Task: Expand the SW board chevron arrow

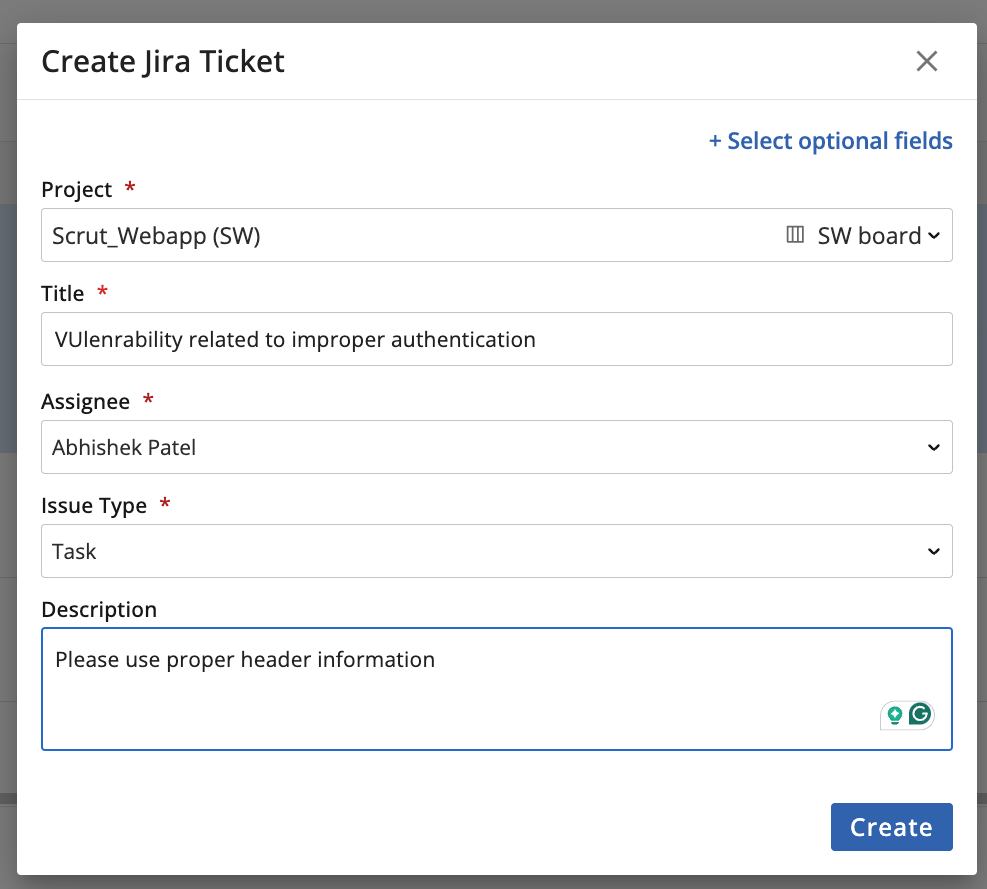Action: (x=934, y=235)
